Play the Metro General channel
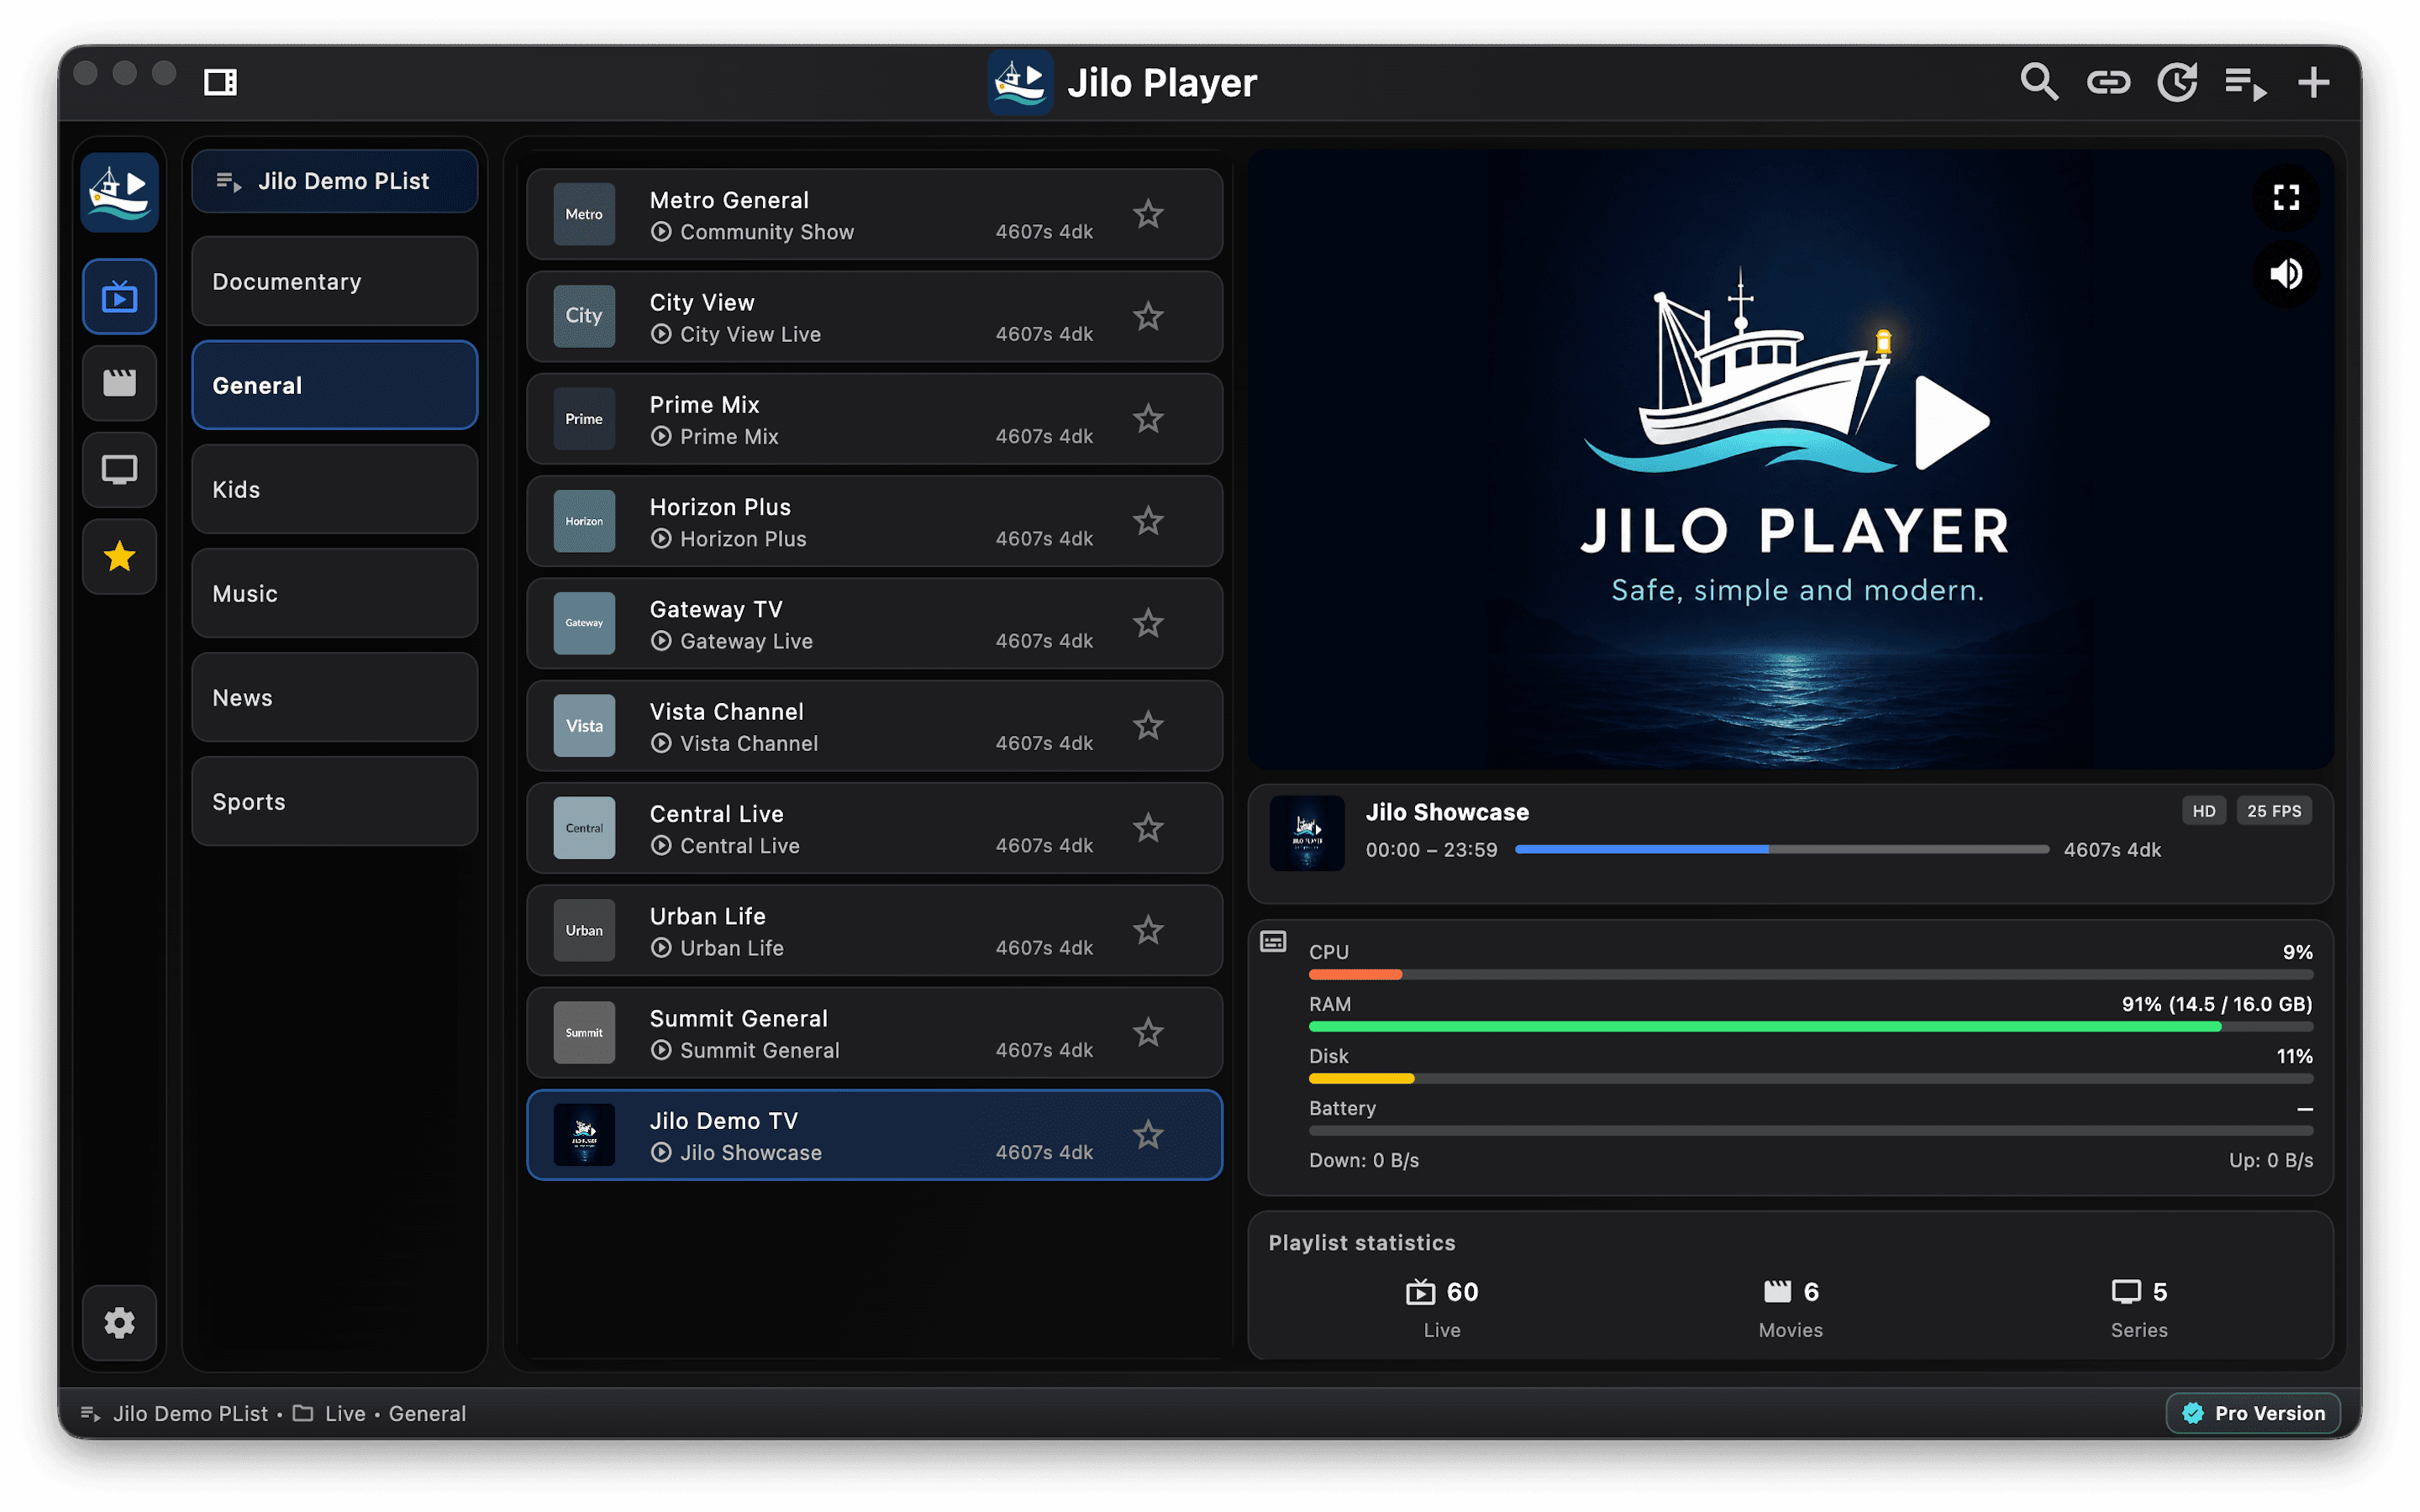2420x1512 pixels. (874, 214)
